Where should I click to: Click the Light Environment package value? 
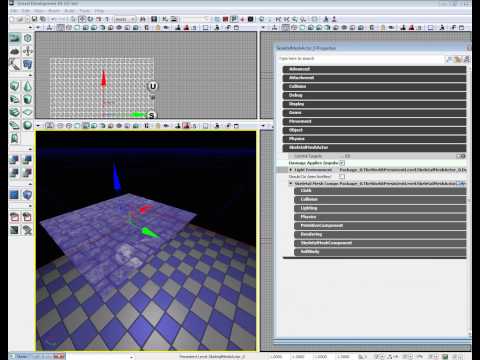tap(403, 170)
